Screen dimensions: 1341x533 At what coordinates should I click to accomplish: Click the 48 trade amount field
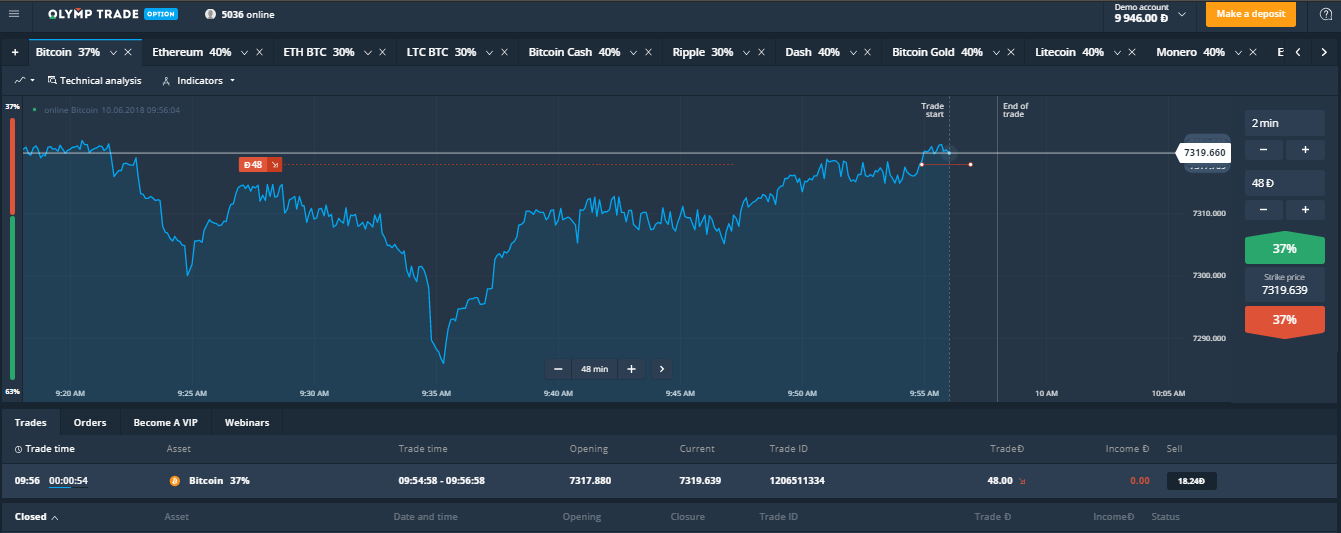1285,183
